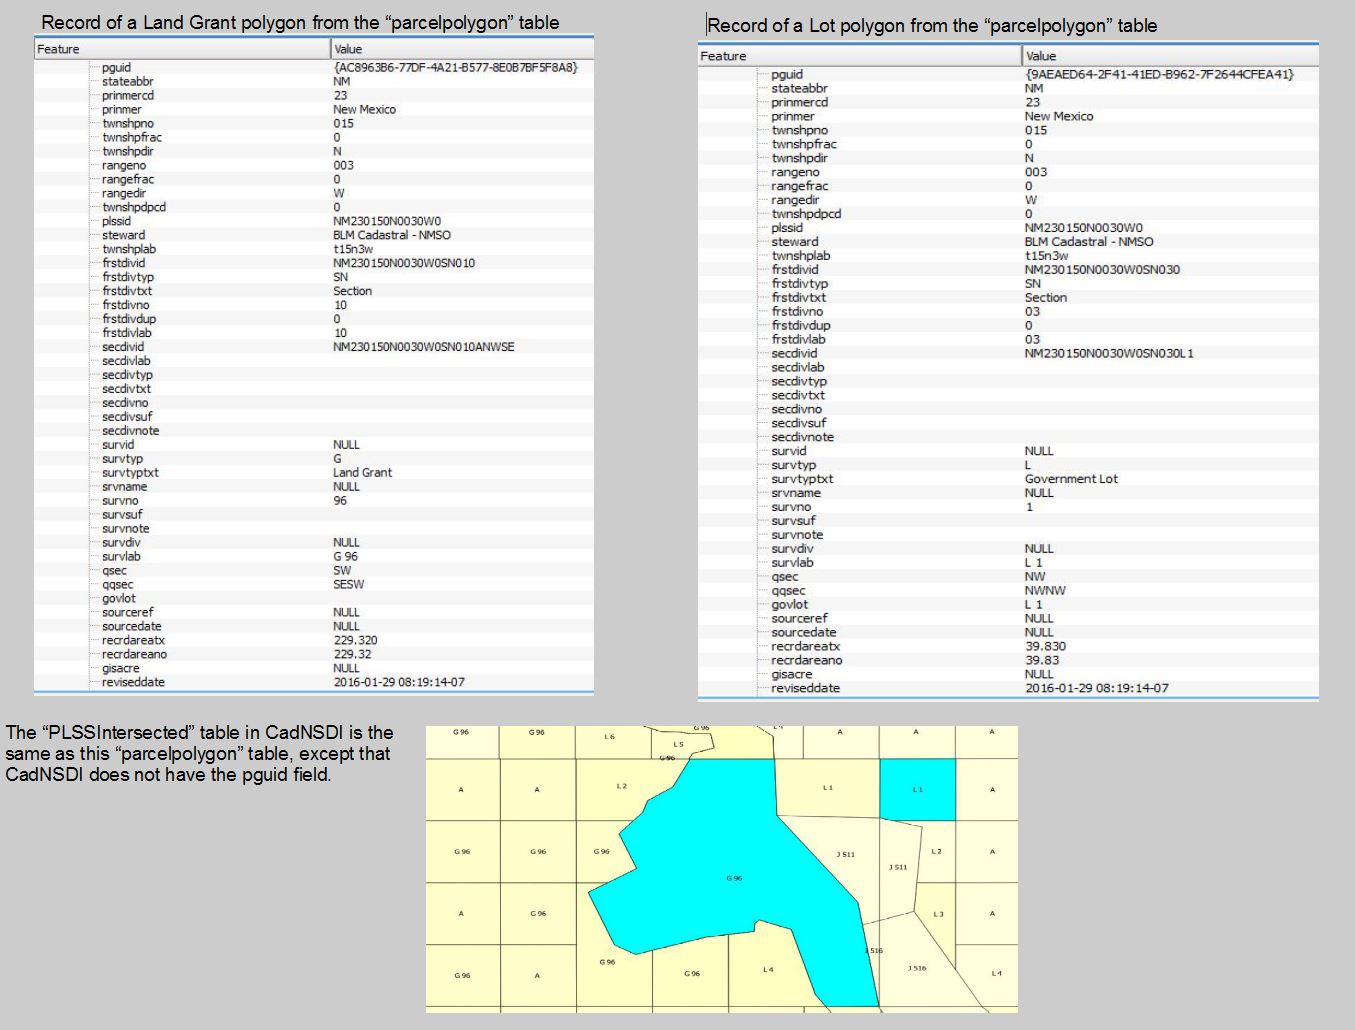Viewport: 1355px width, 1030px height.
Task: Select qsec value NW in Lot table
Action: pos(1035,576)
